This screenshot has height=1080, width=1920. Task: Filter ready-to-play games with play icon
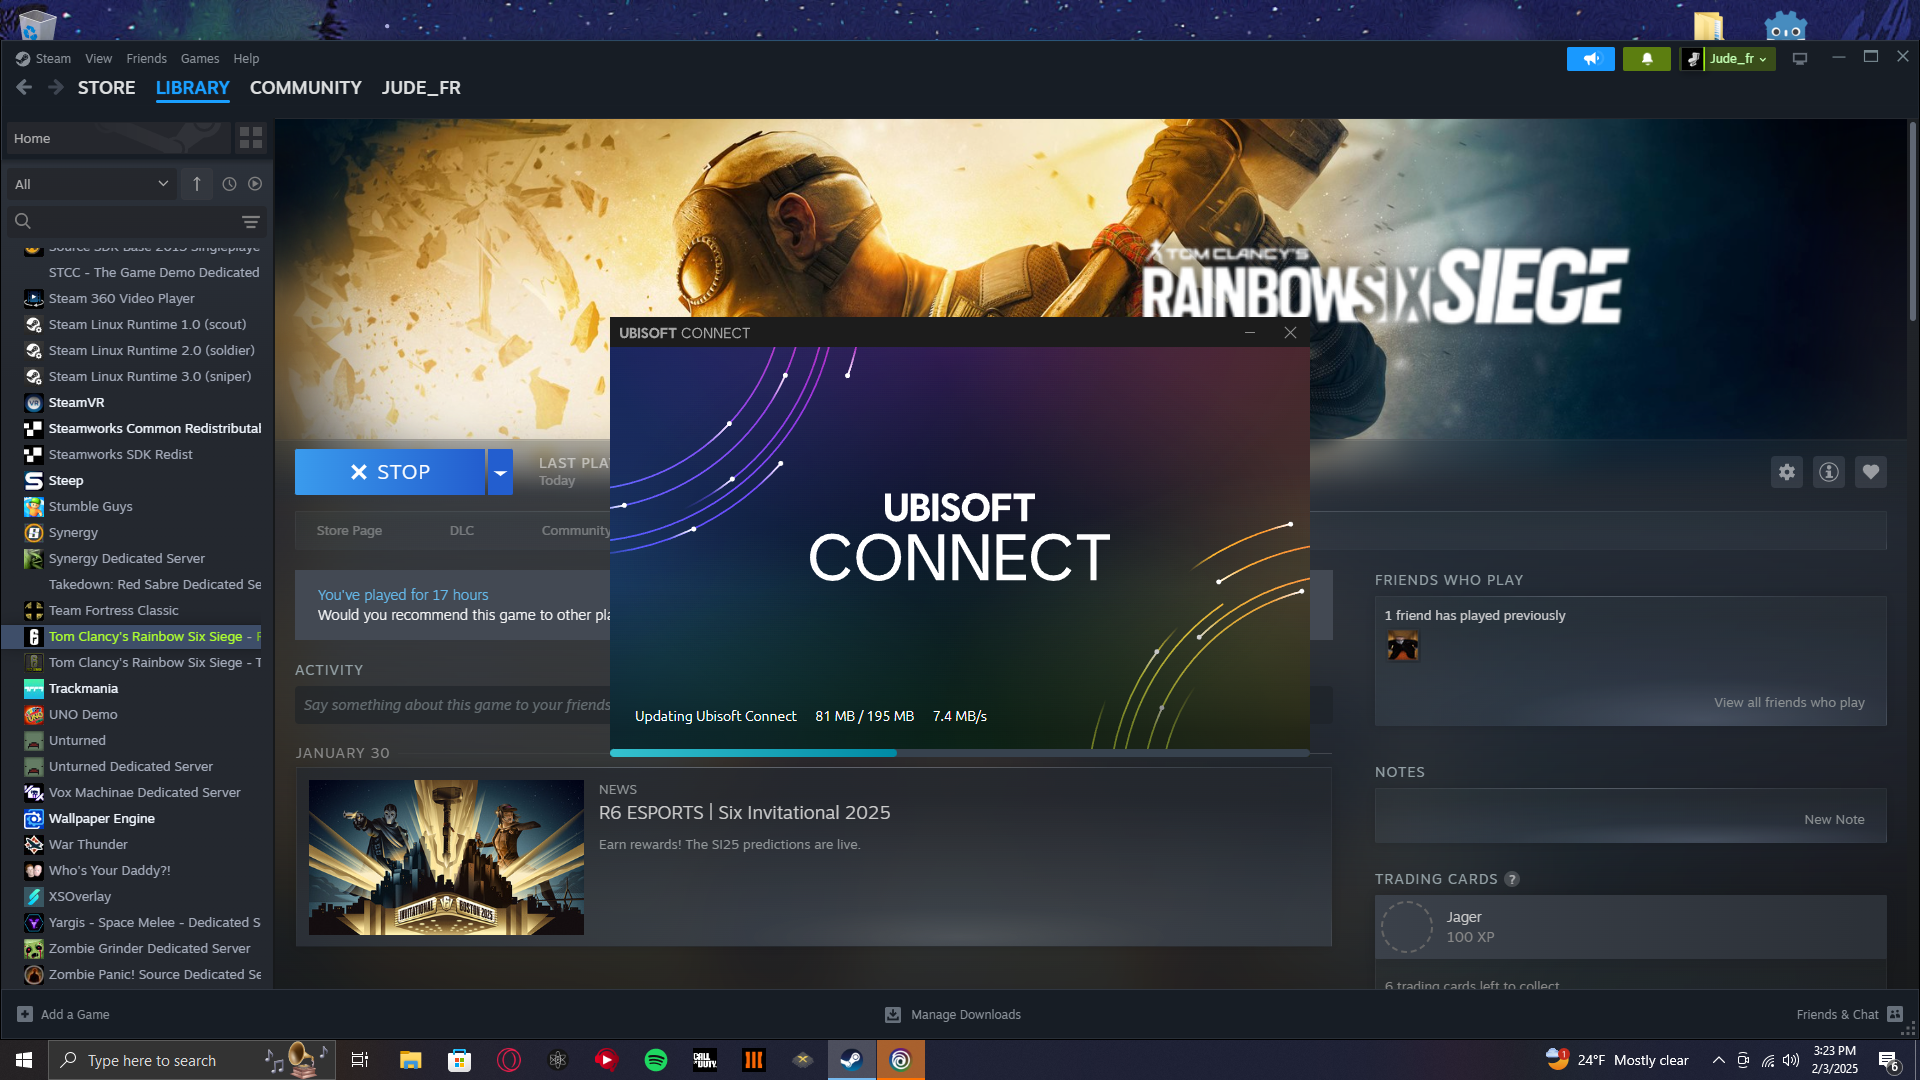point(255,184)
